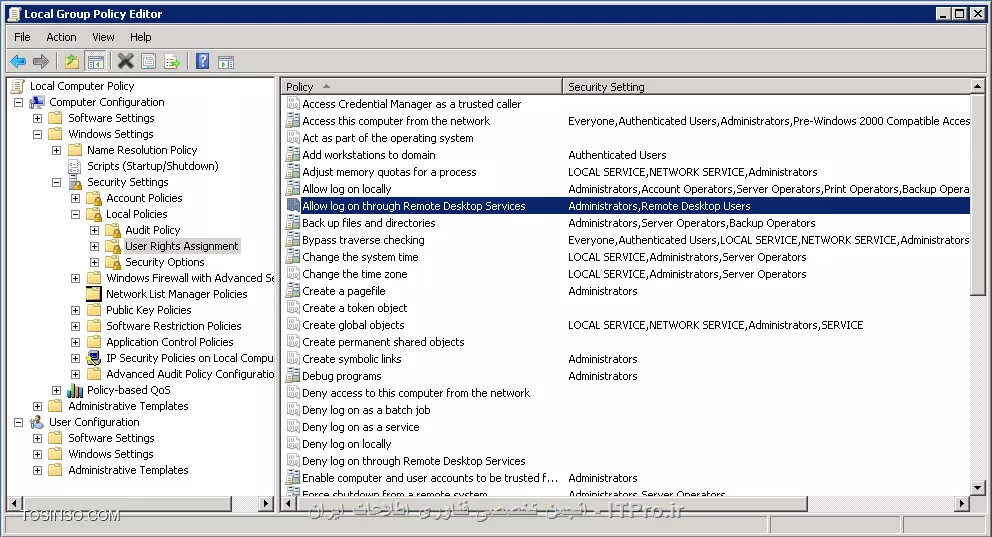The height and width of the screenshot is (537, 992).
Task: Select Advanced Audit Policy Configuration node
Action: pyautogui.click(x=190, y=374)
